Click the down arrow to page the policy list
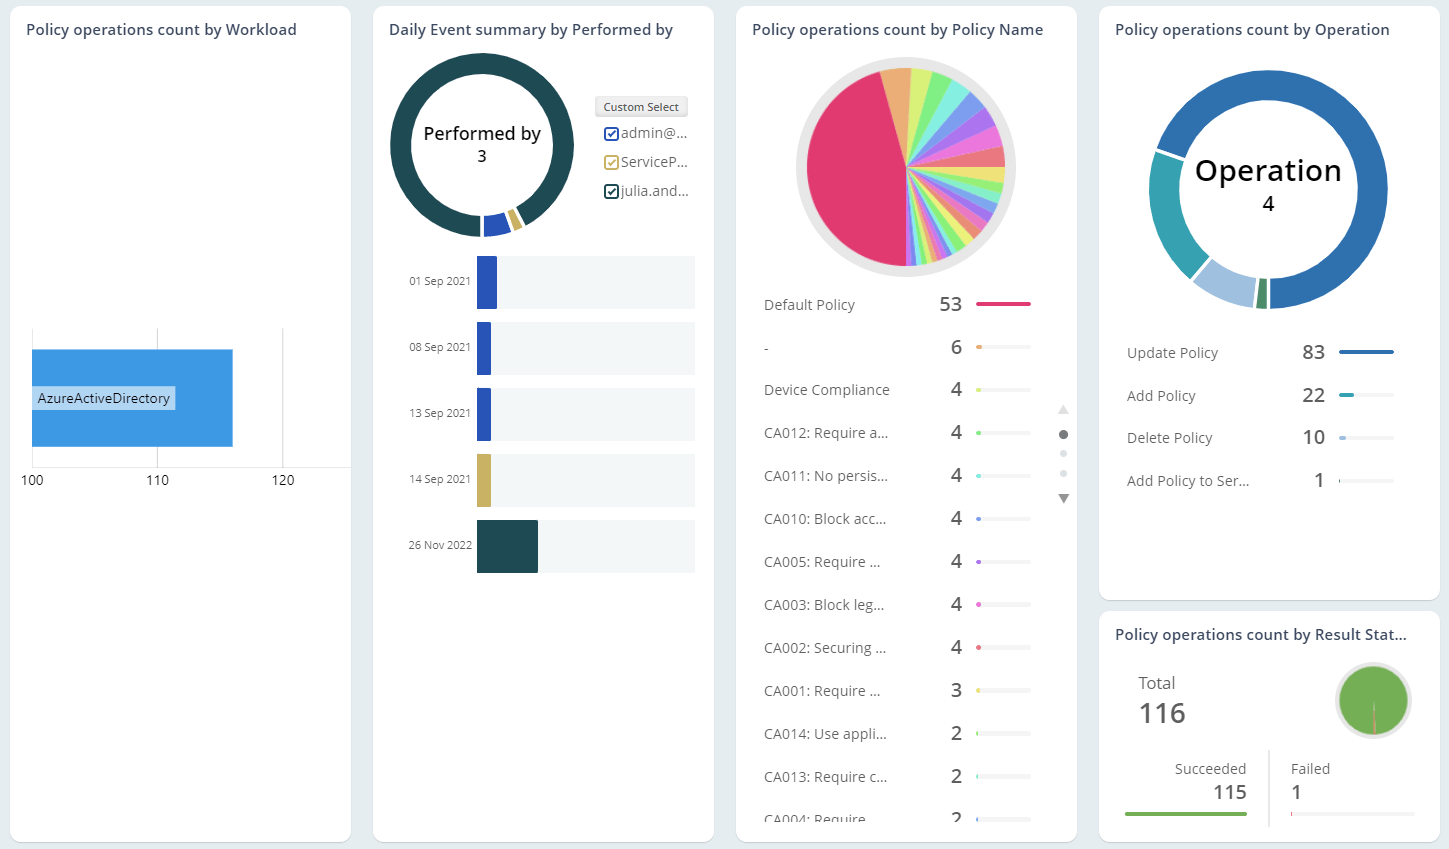1449x849 pixels. (x=1063, y=497)
